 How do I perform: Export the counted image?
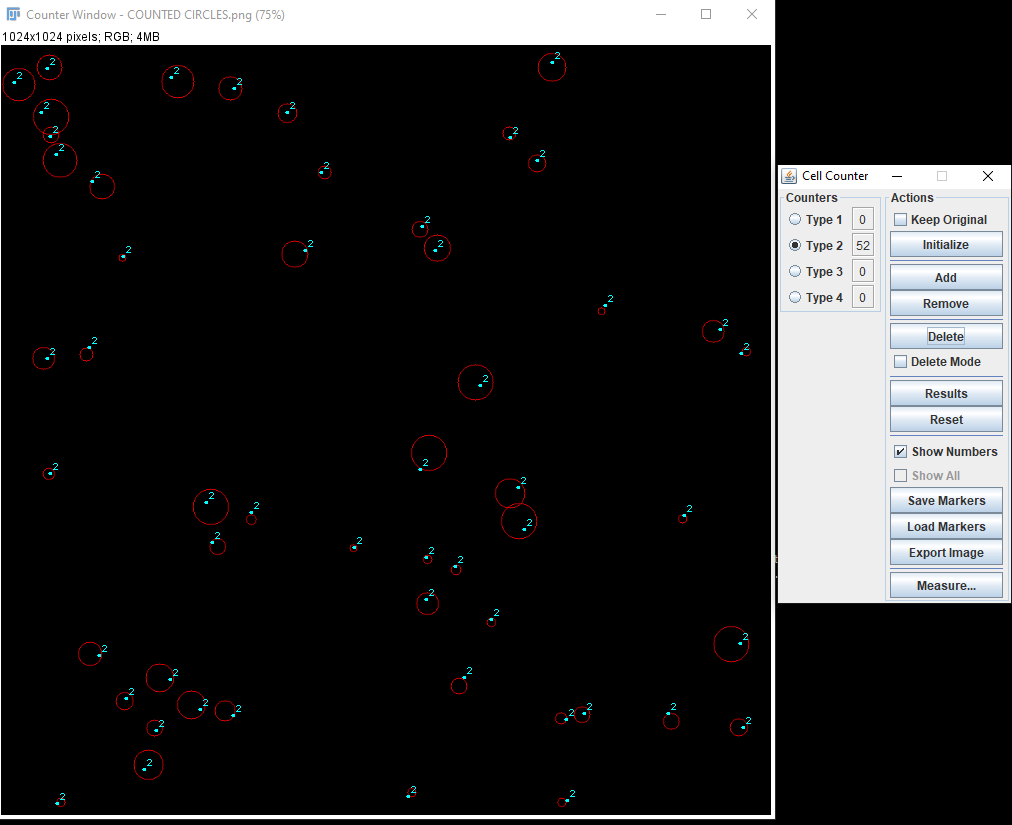[x=945, y=552]
